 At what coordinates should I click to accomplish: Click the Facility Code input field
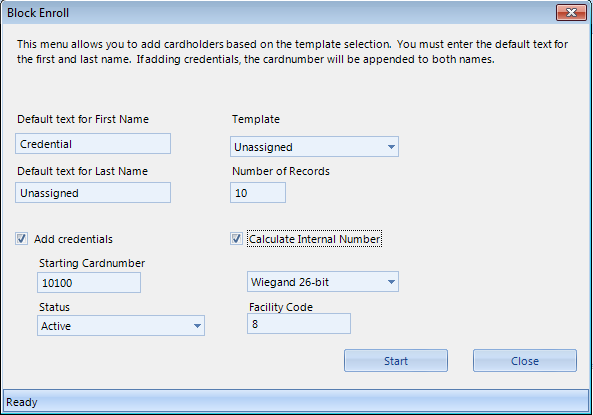tap(299, 324)
